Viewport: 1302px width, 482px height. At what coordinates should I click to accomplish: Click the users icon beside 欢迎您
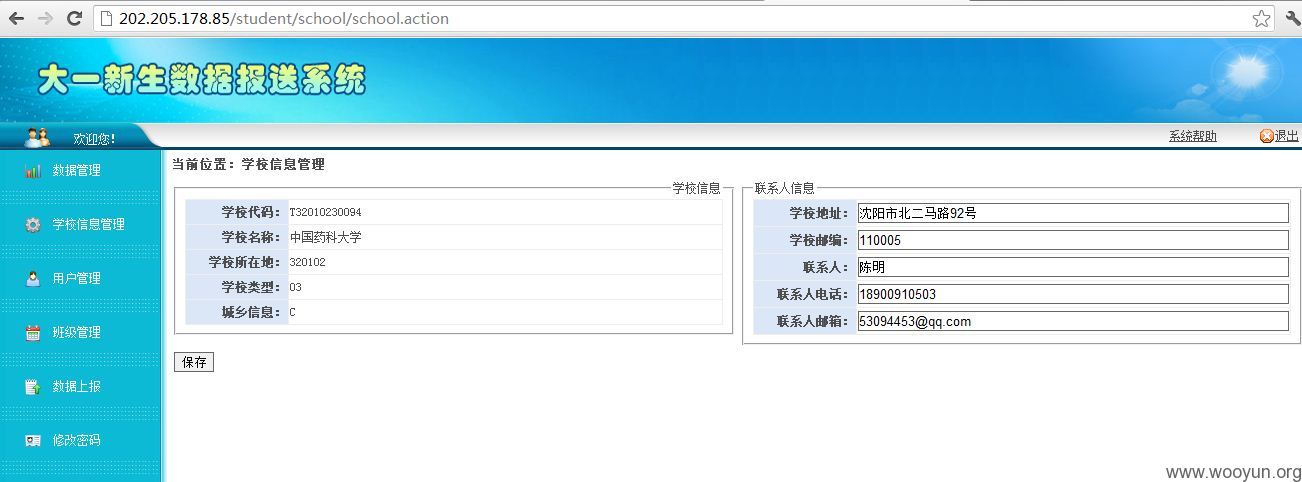coord(37,137)
